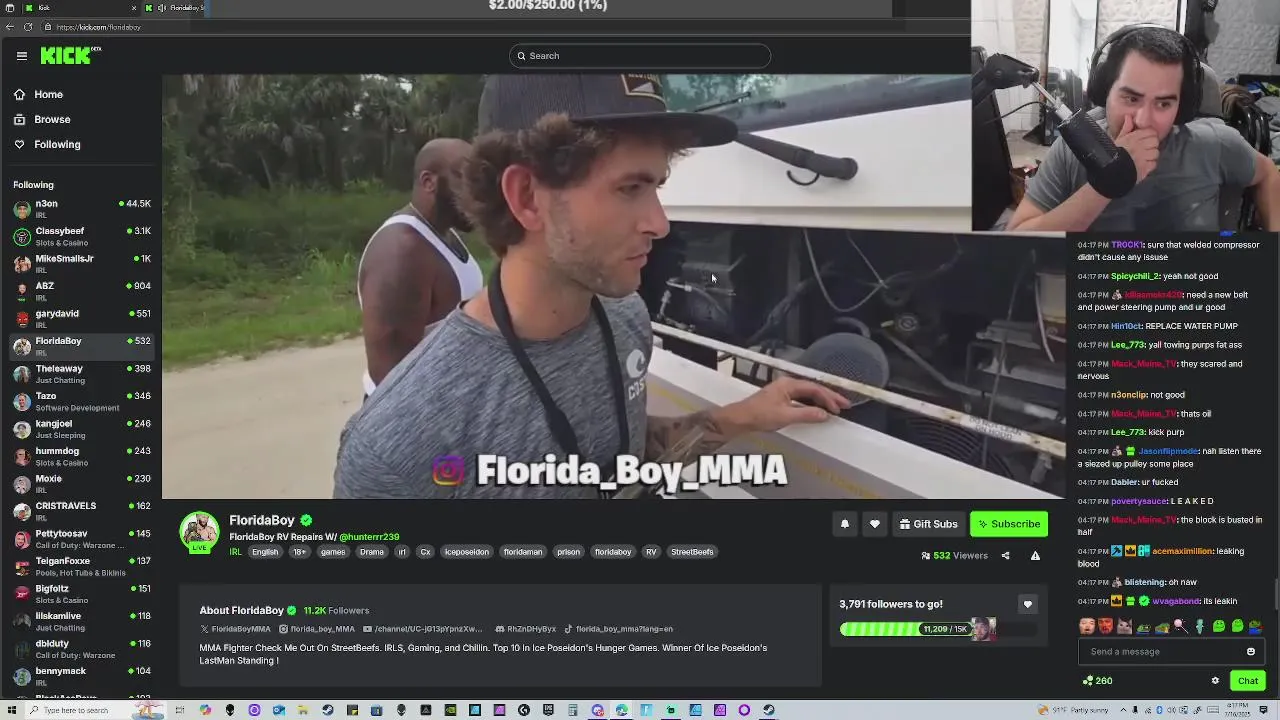Viewport: 1280px width, 720px height.
Task: Open the RhZnDHyByx Discord link
Action: click(x=525, y=629)
